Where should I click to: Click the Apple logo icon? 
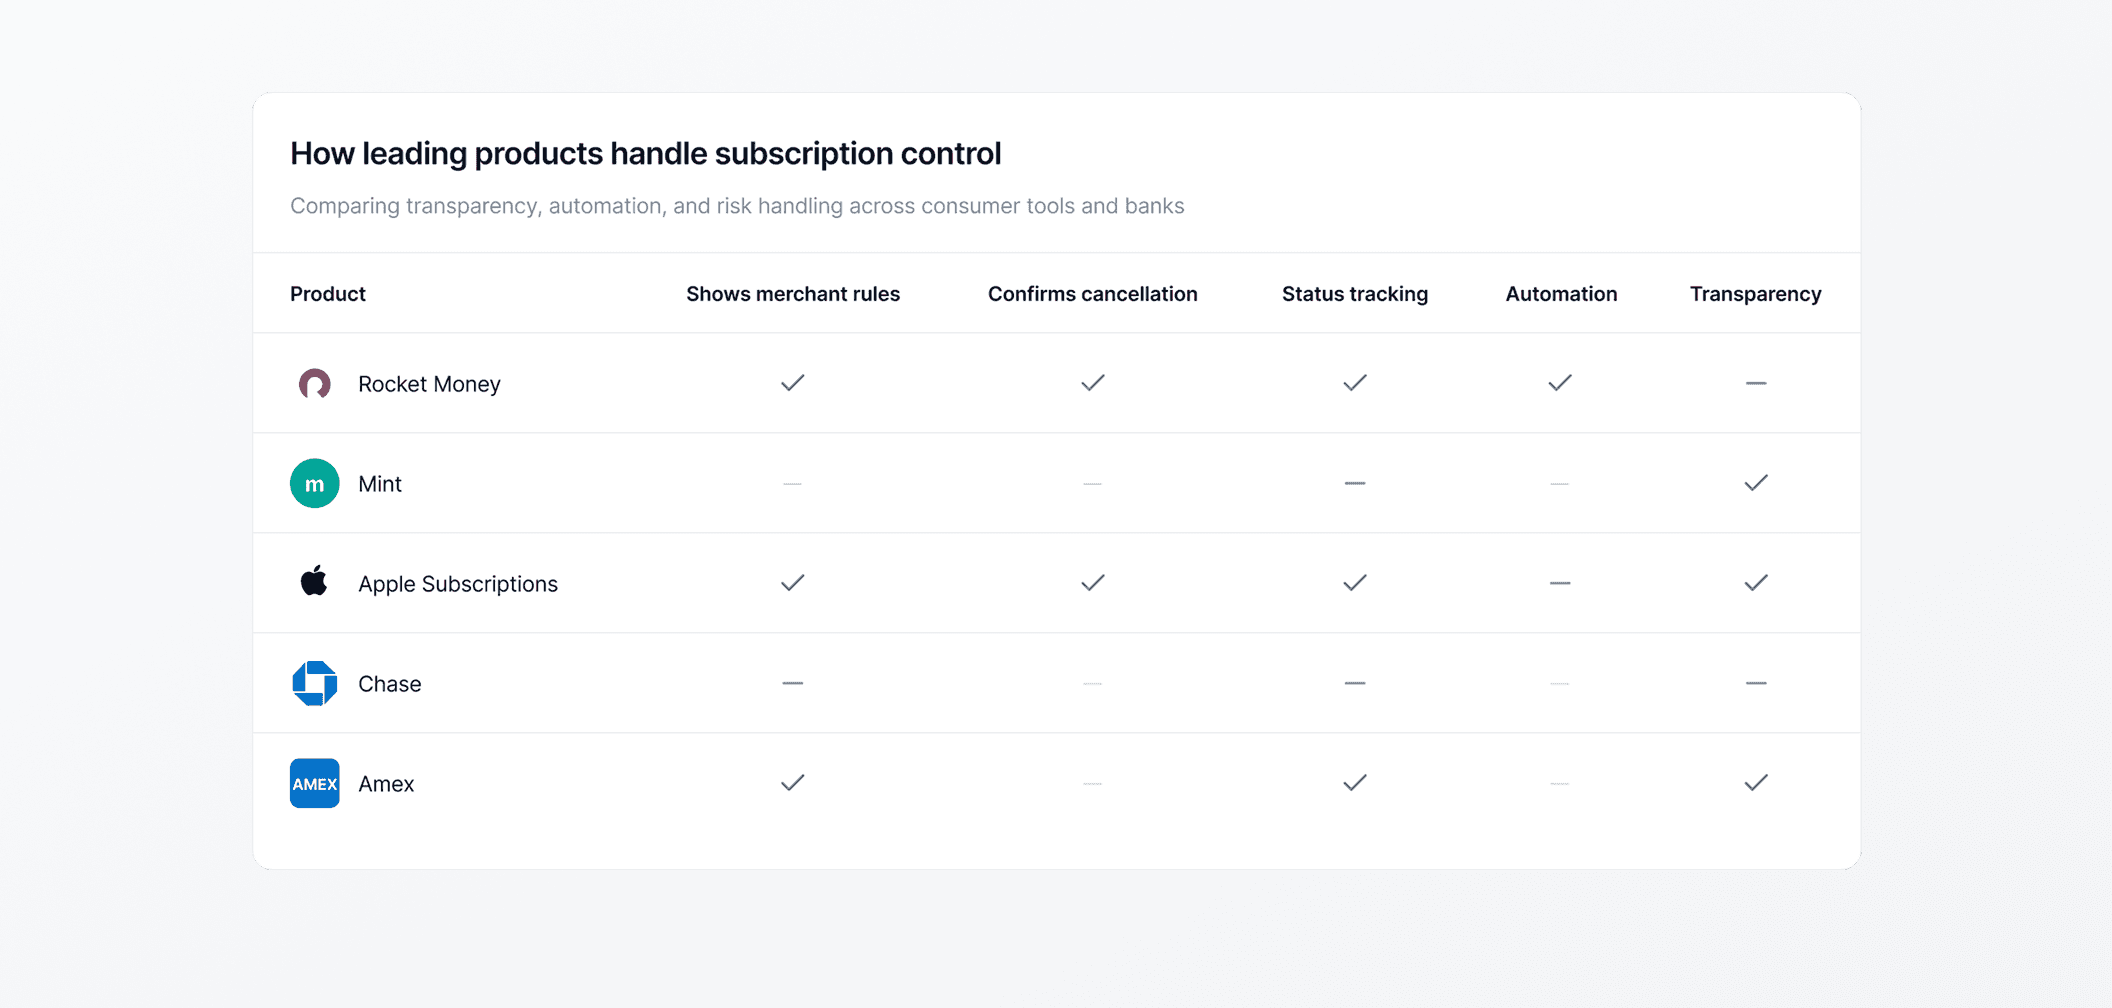314,582
